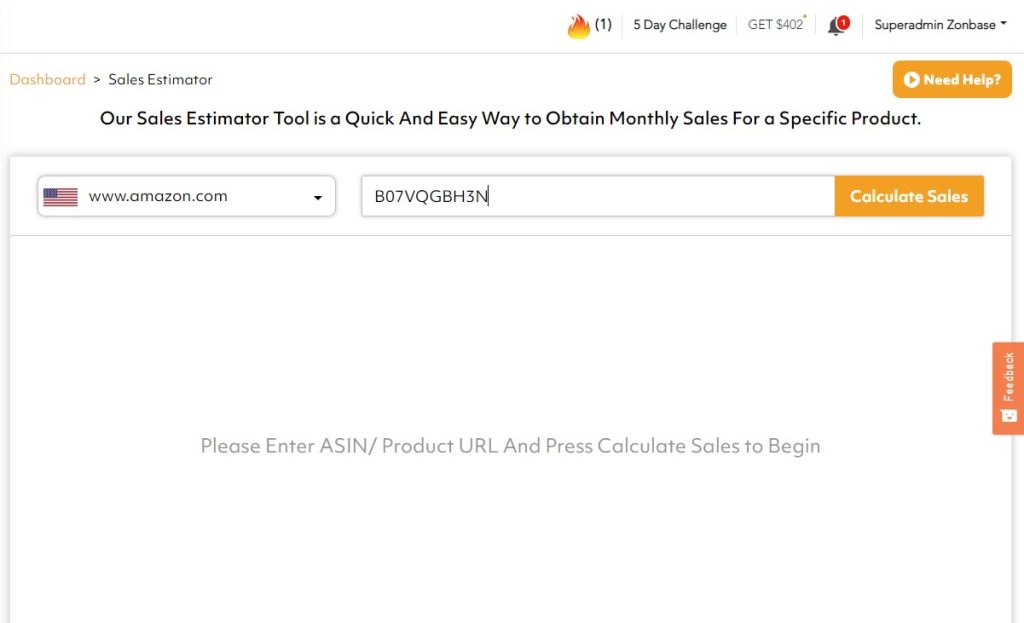Go to the Dashboard breadcrumb

47,80
